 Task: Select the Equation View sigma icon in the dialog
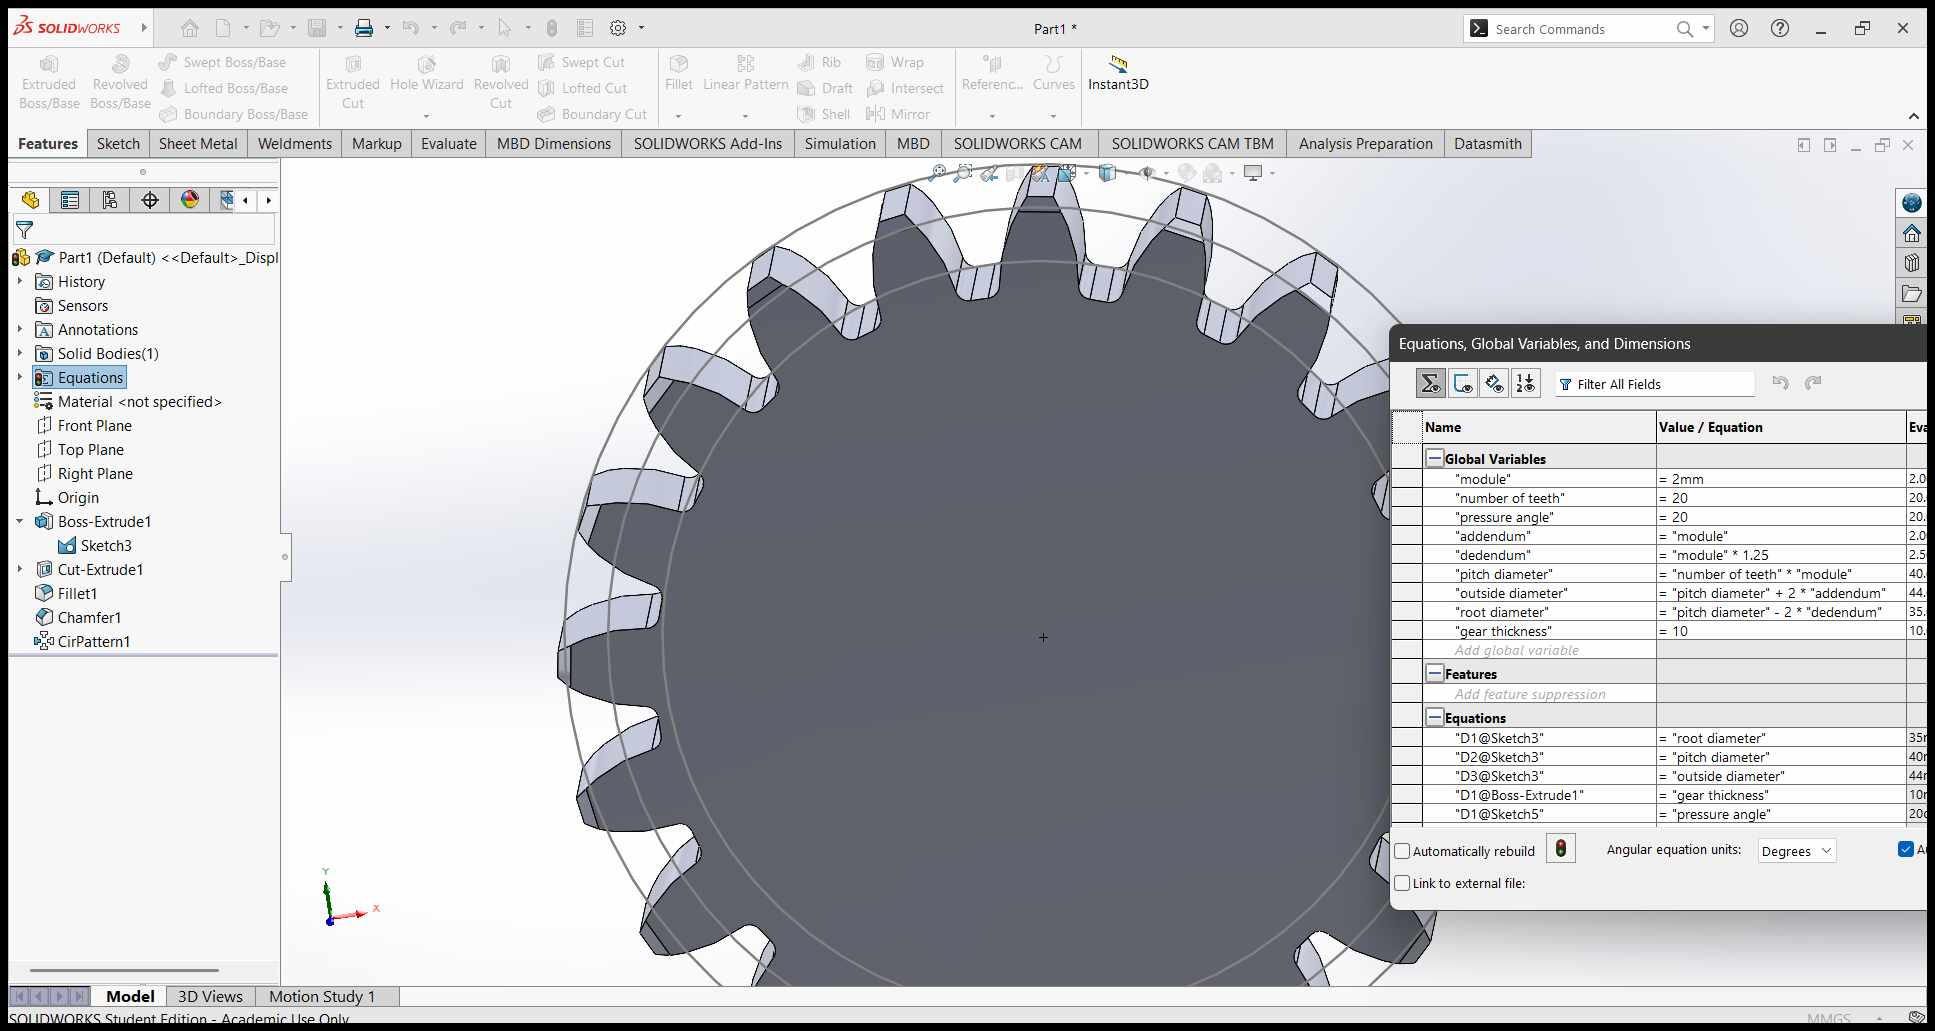[x=1430, y=384]
